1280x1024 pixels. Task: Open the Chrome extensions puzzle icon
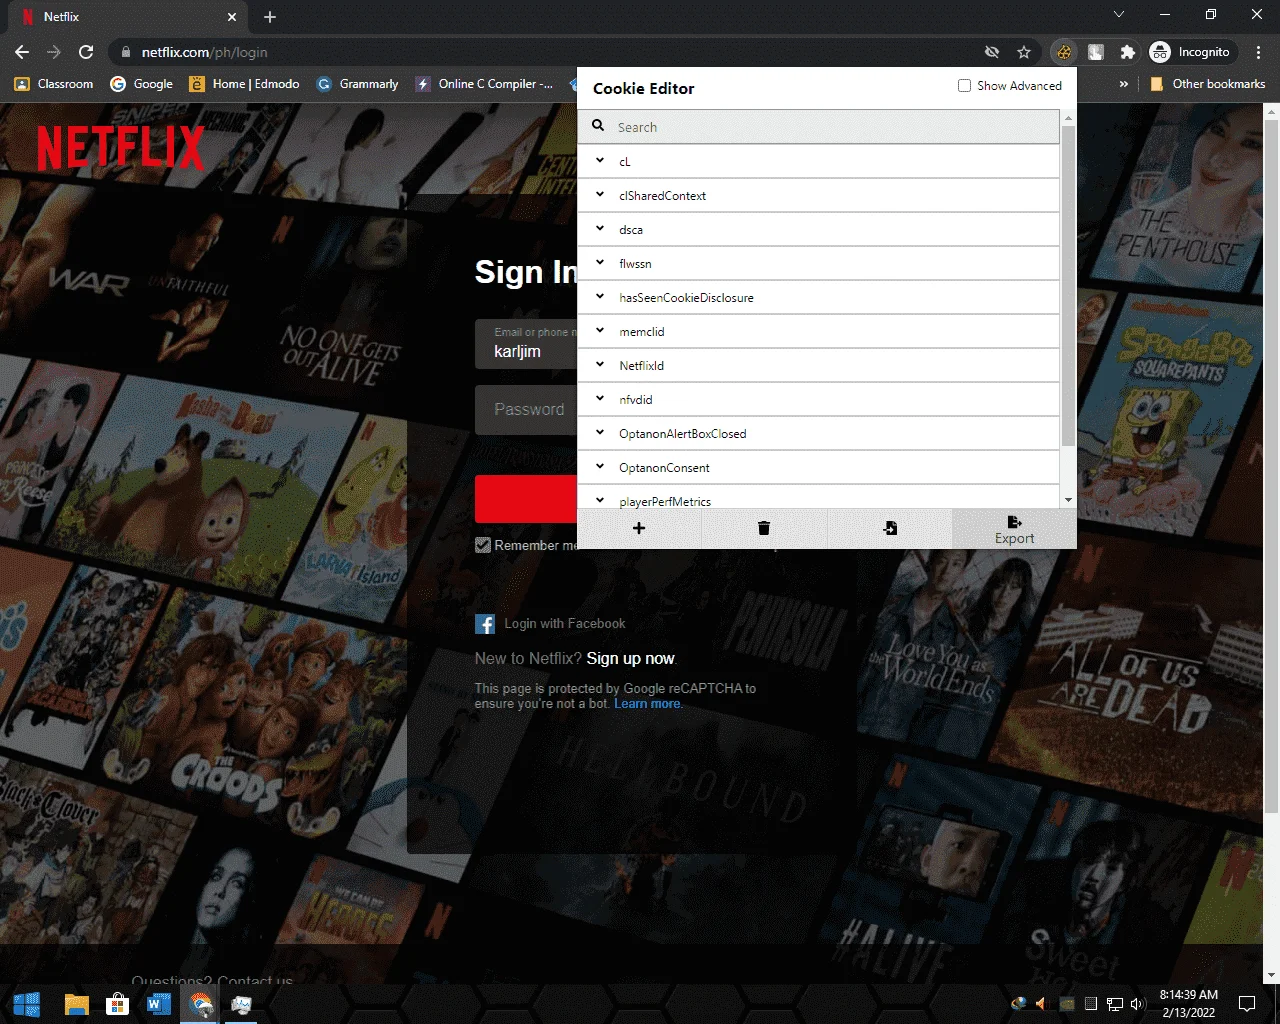(1128, 52)
